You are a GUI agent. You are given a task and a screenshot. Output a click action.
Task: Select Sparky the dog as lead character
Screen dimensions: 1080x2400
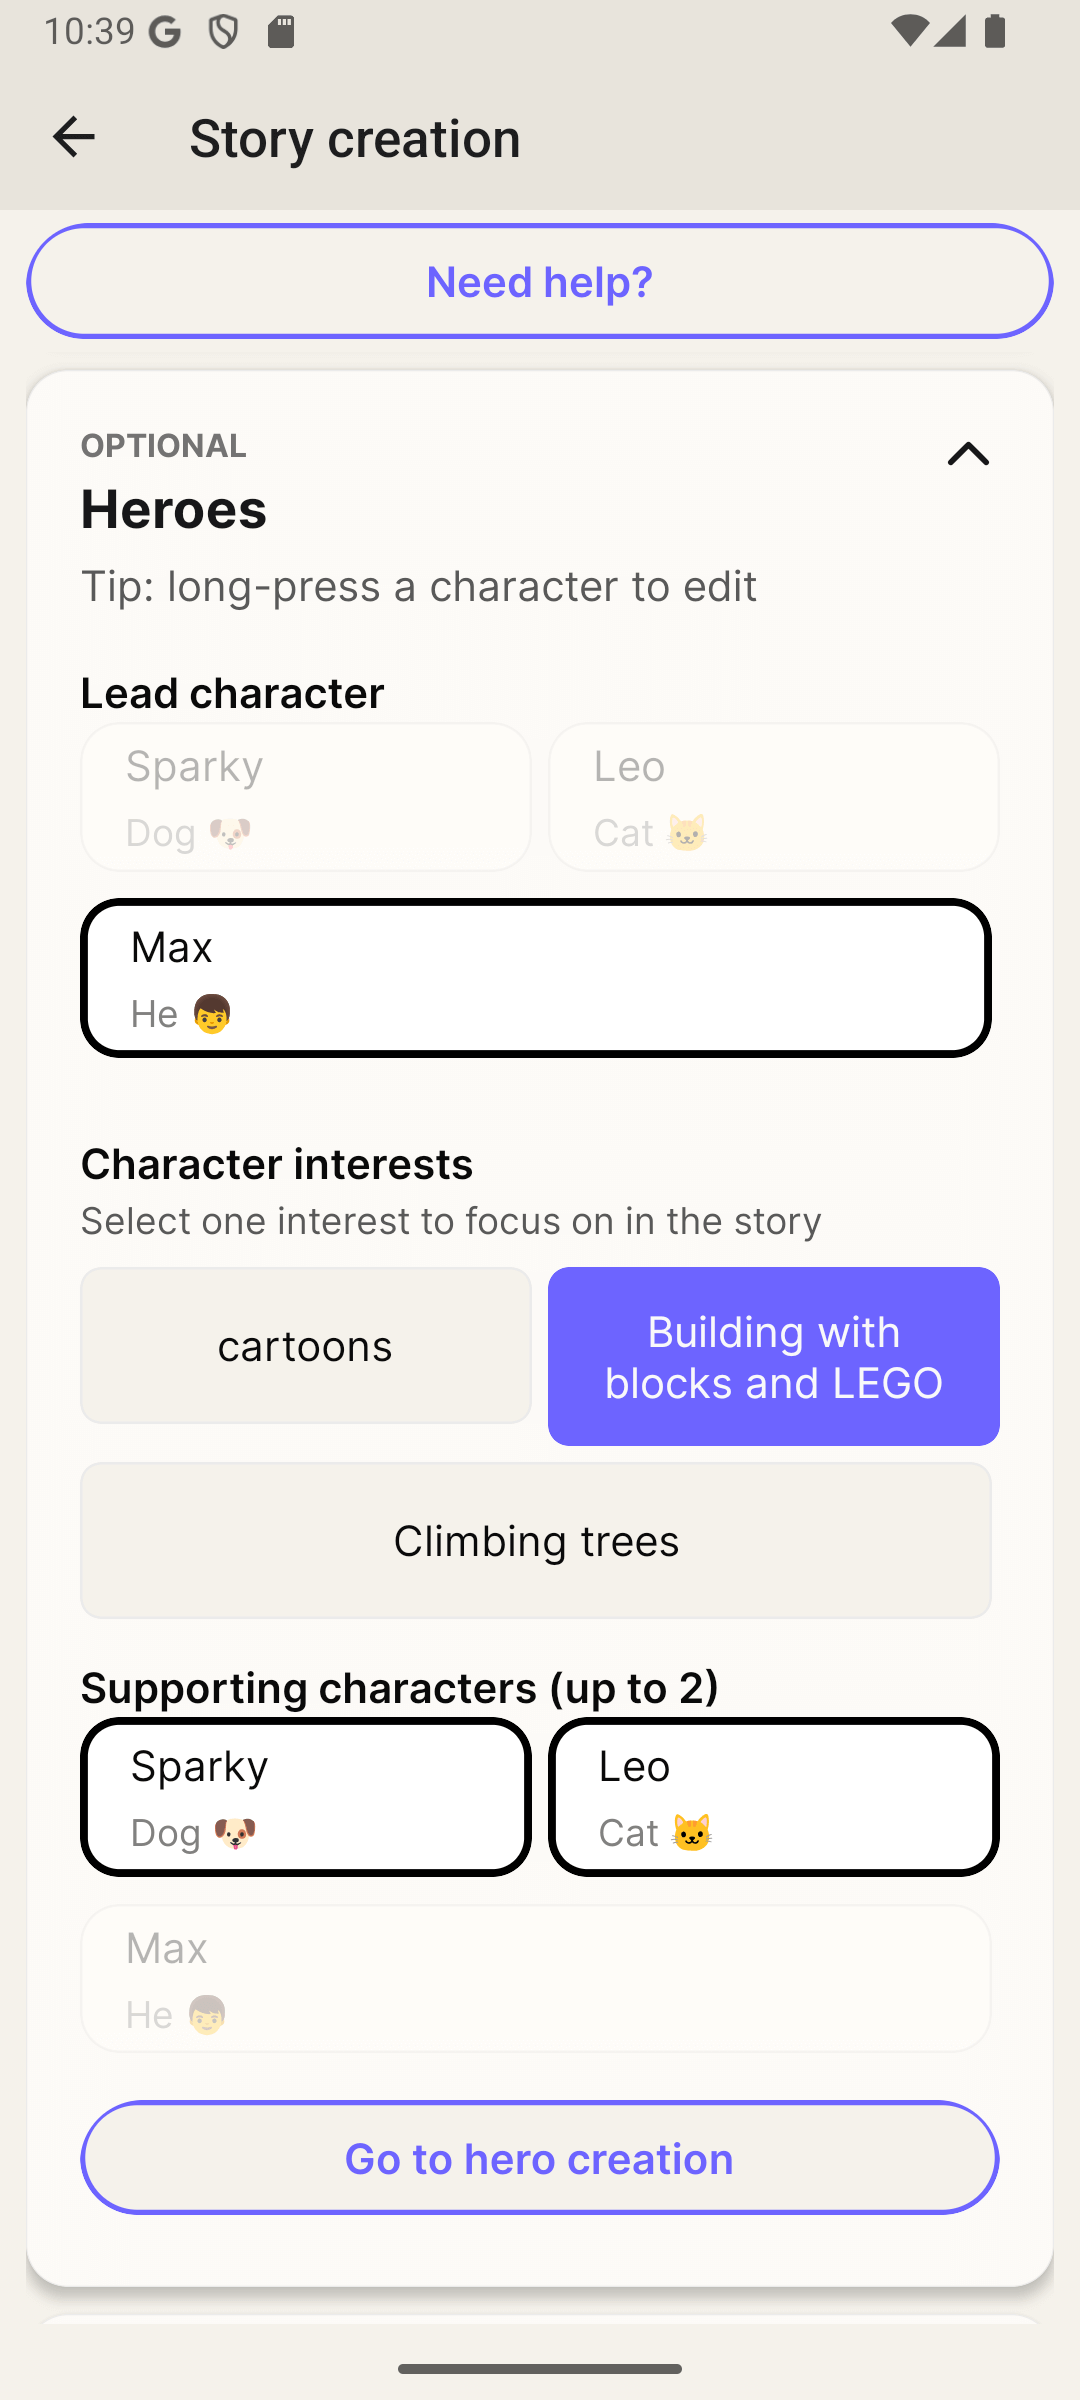pyautogui.click(x=306, y=797)
